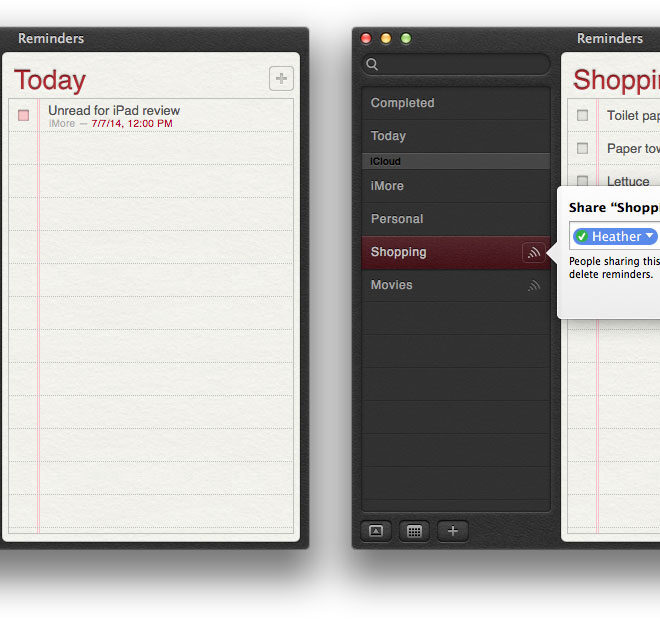Image resolution: width=660 pixels, height=620 pixels.
Task: Click the Shopping list title heading
Action: [x=616, y=80]
